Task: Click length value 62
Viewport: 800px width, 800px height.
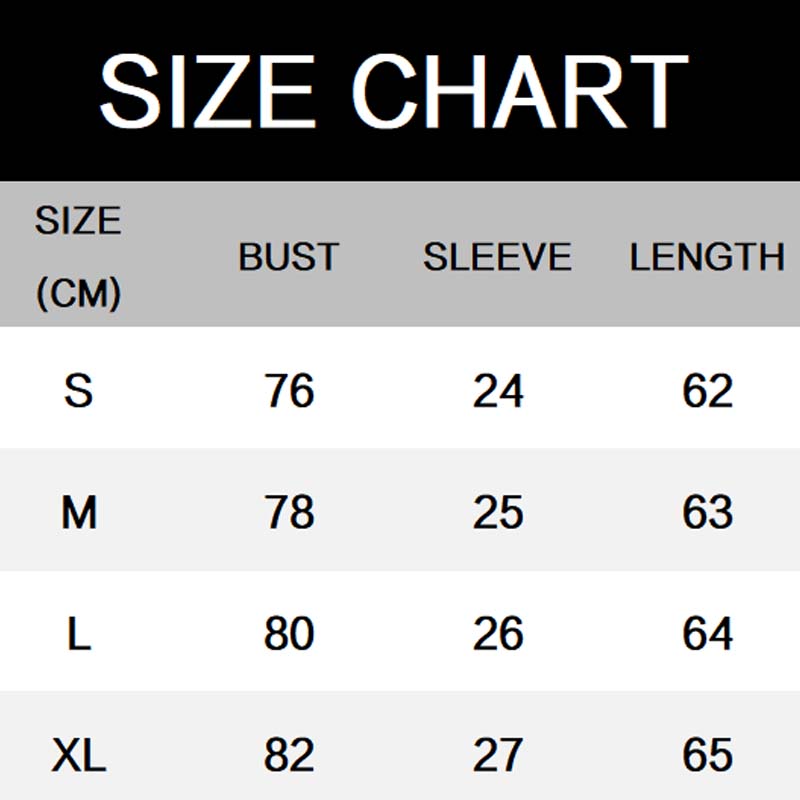Action: pos(708,390)
